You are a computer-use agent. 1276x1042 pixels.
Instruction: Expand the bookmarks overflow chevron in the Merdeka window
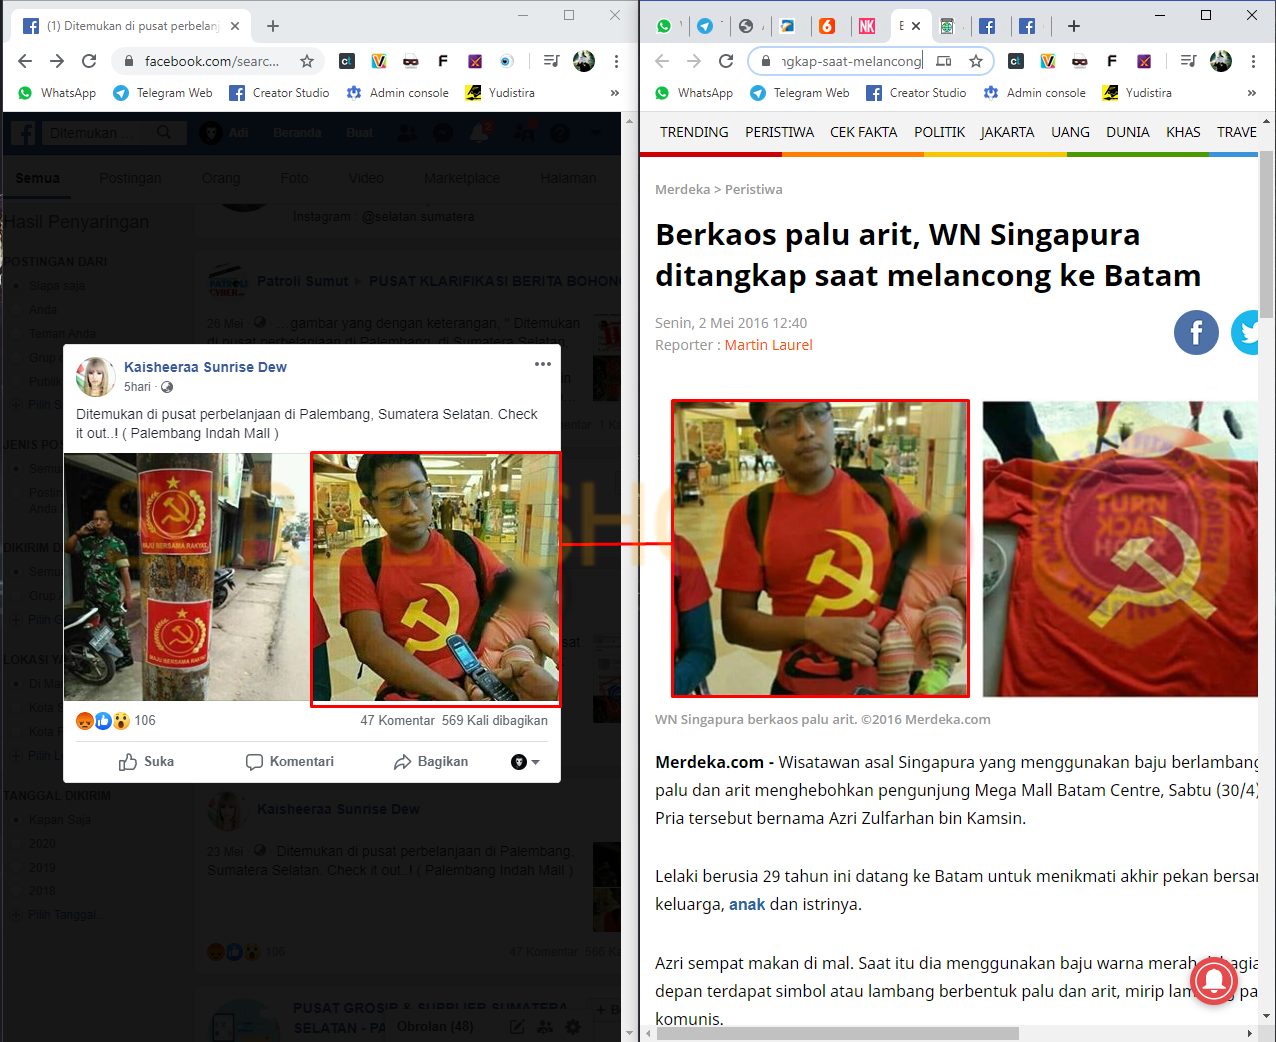coord(1252,93)
